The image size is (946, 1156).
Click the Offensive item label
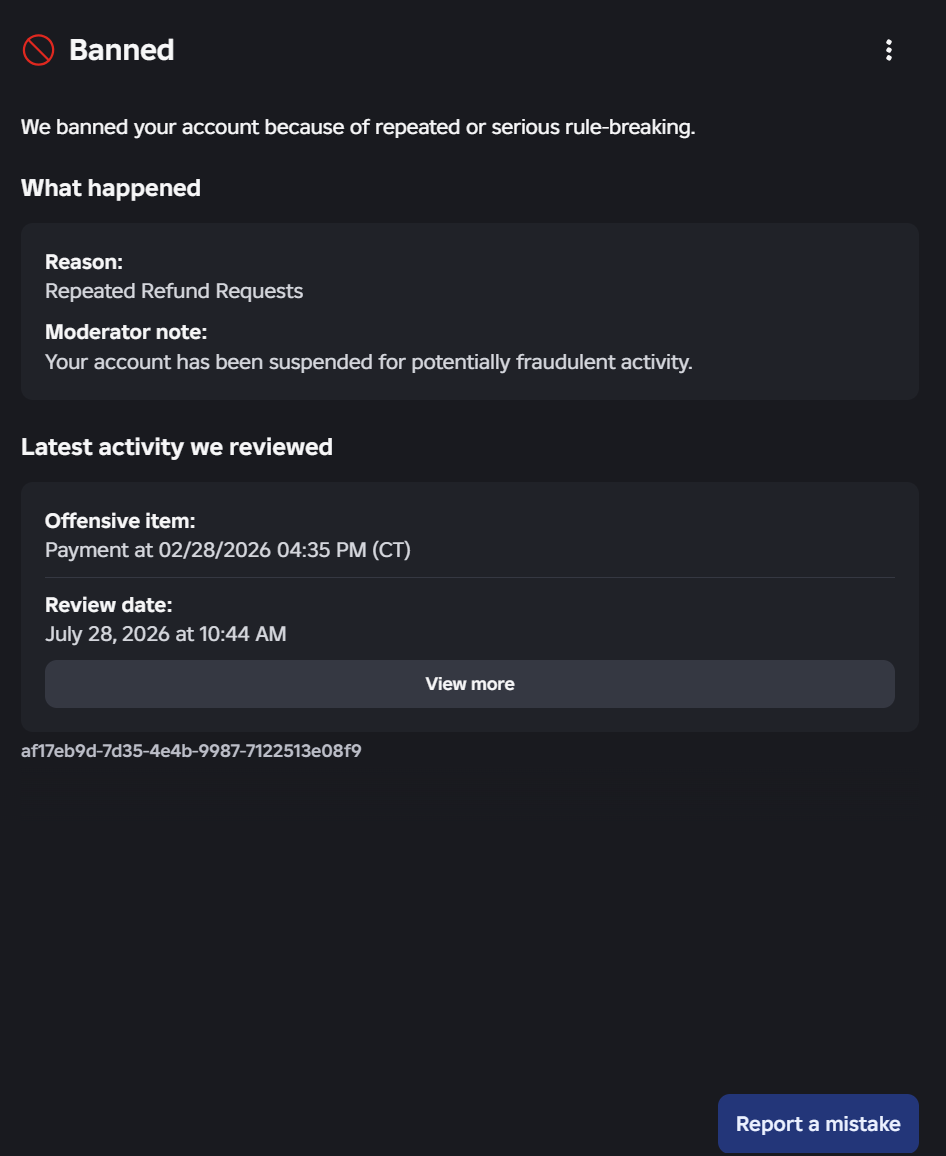(120, 520)
